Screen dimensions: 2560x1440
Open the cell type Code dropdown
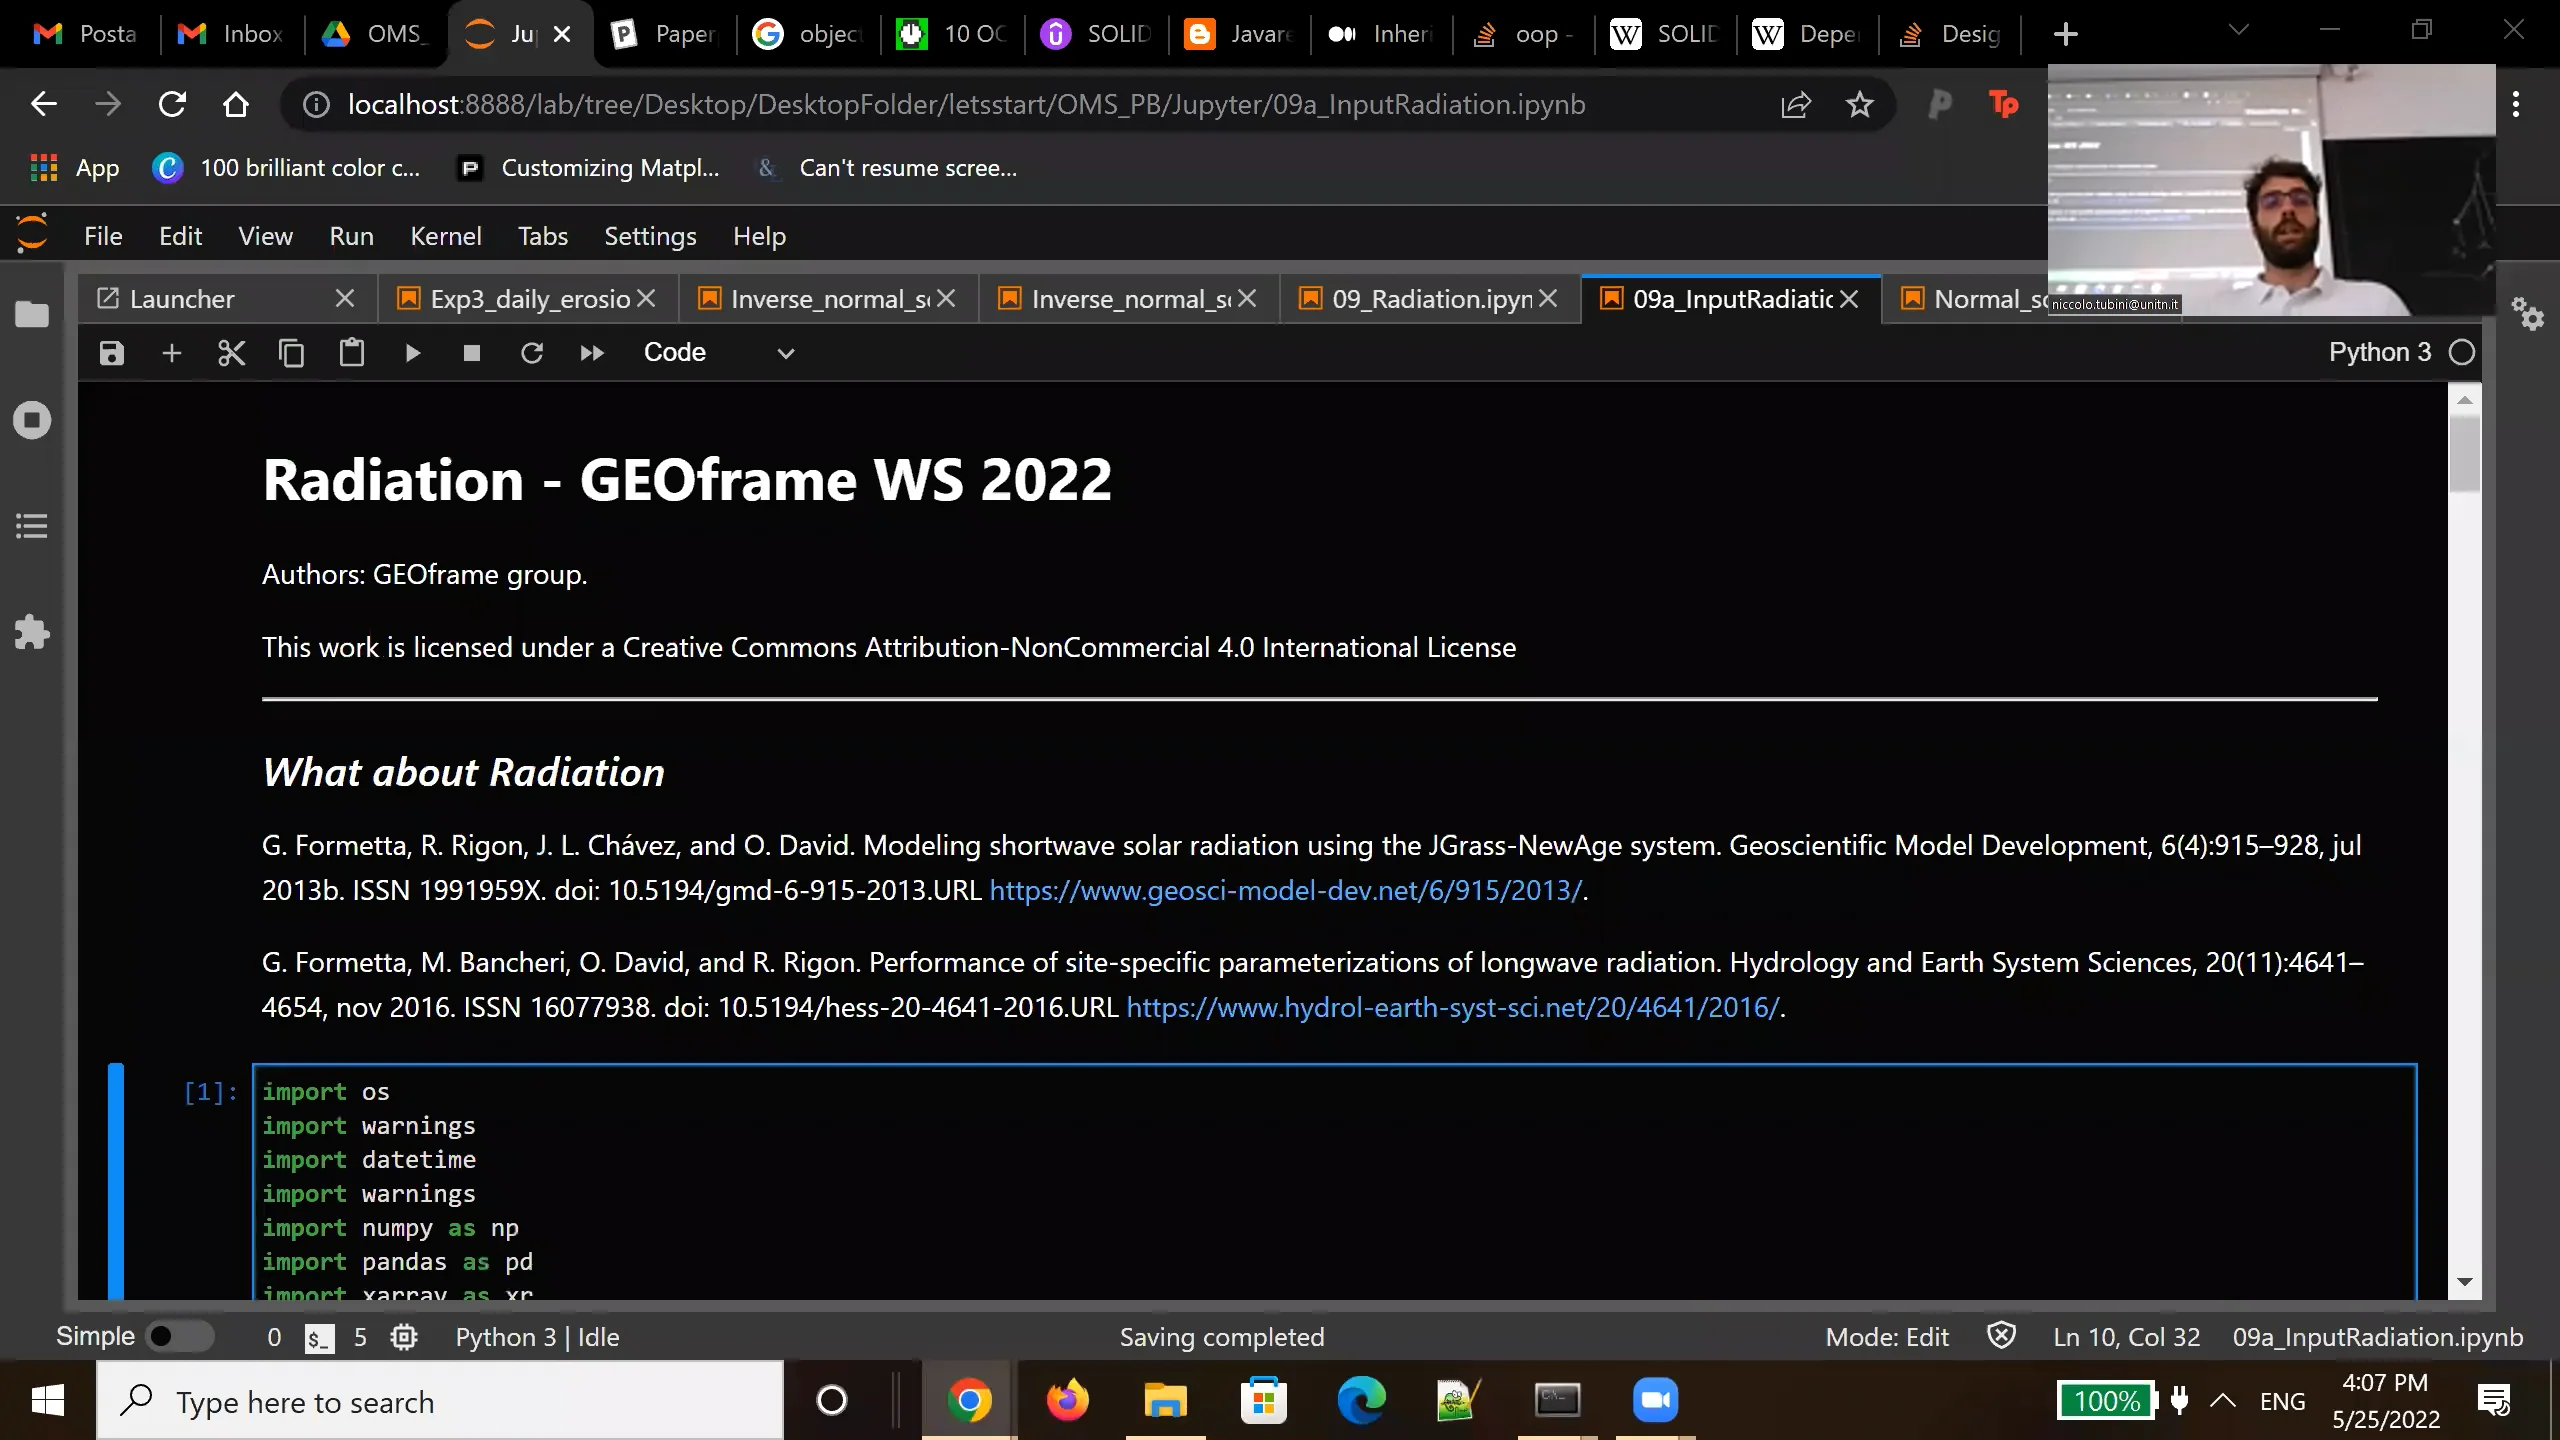coord(718,353)
